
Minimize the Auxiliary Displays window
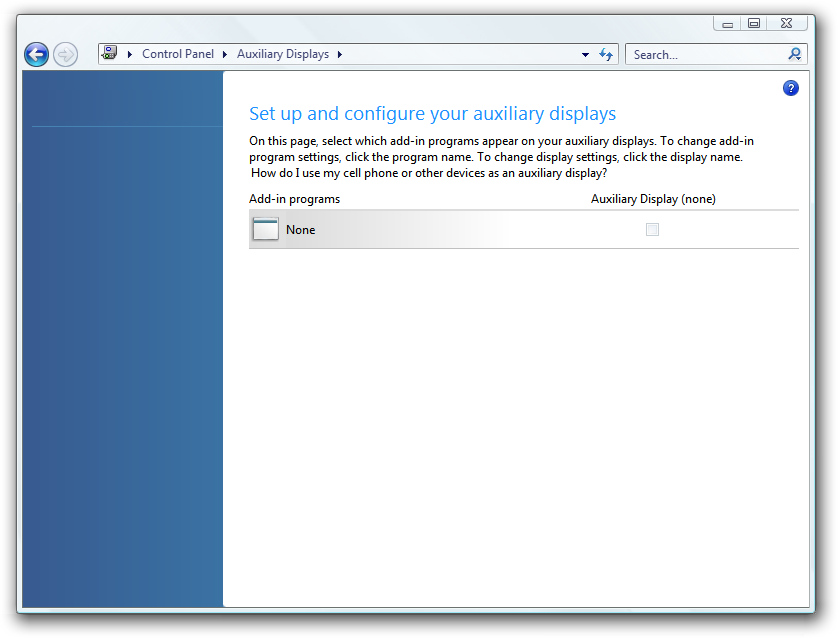tap(729, 23)
